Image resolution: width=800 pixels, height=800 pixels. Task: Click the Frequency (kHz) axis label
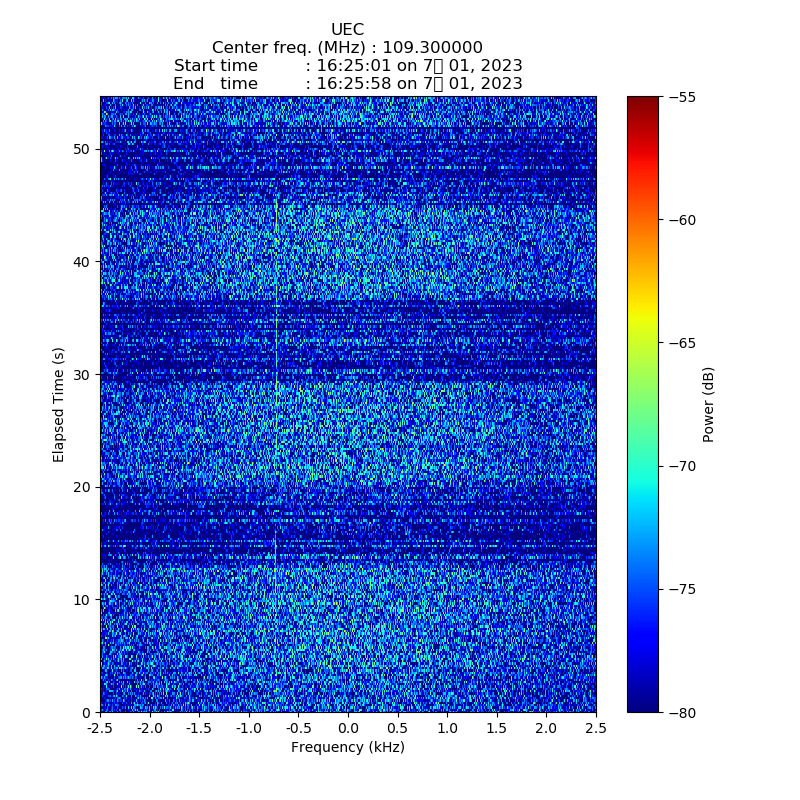click(x=347, y=747)
